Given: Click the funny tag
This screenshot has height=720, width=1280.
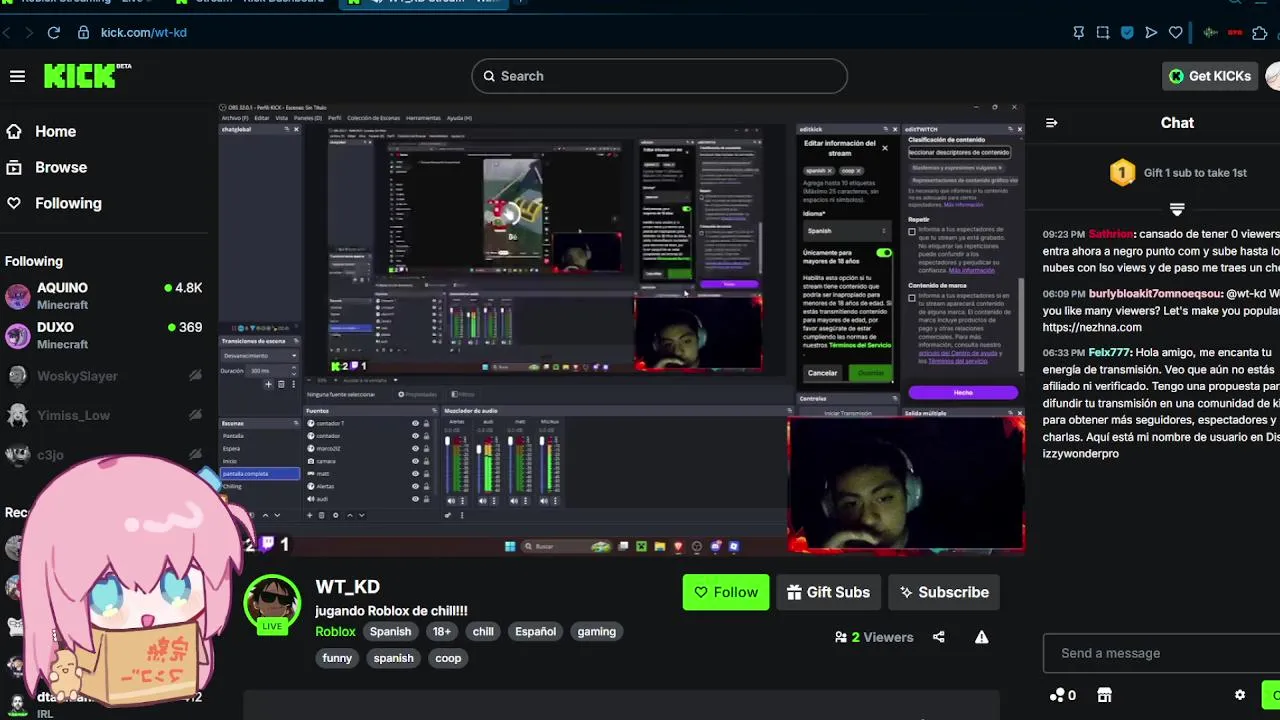Looking at the screenshot, I should [337, 658].
